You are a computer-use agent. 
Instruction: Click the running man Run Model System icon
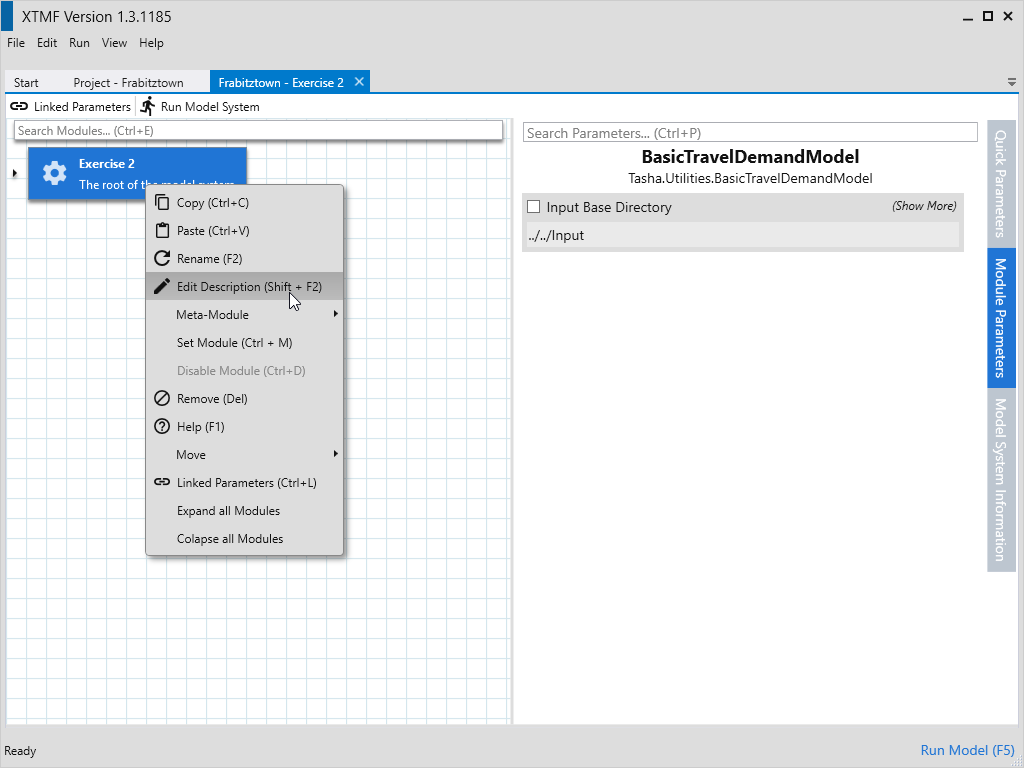pos(148,106)
